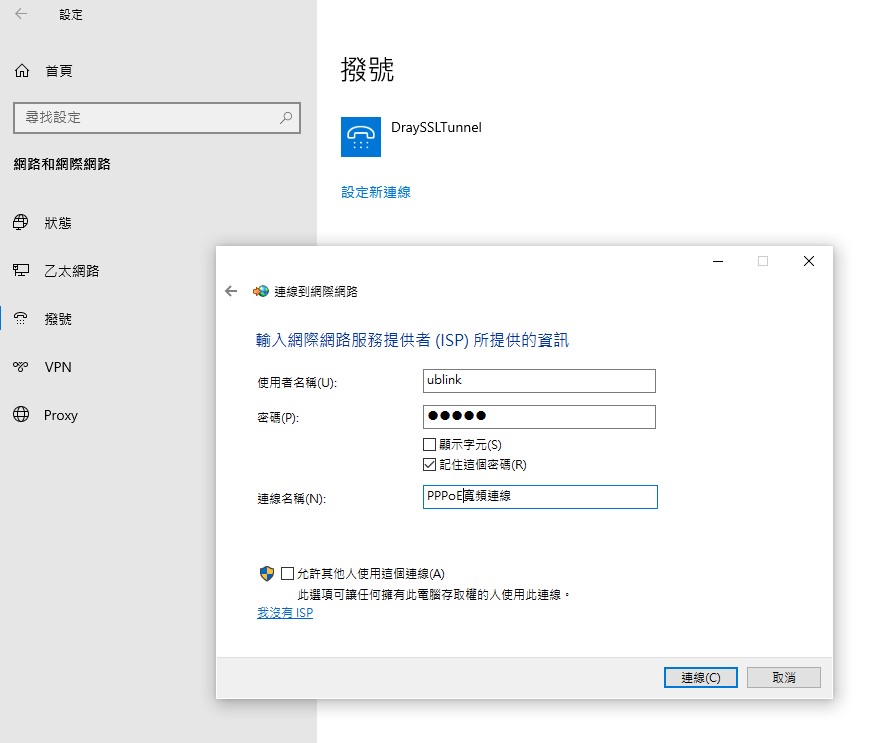Go back using the Settings back arrow

[22, 15]
